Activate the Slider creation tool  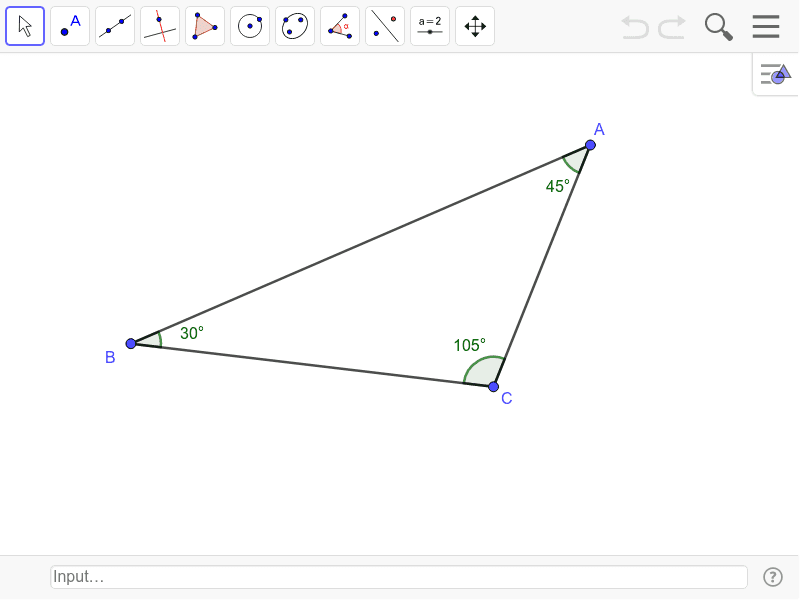coord(430,25)
